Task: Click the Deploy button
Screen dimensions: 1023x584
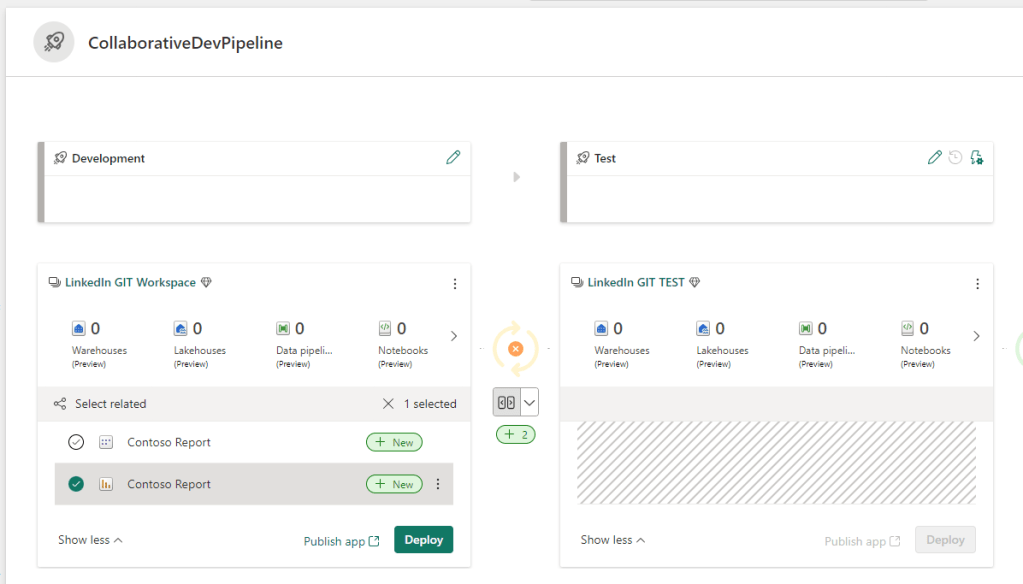Action: pos(423,538)
